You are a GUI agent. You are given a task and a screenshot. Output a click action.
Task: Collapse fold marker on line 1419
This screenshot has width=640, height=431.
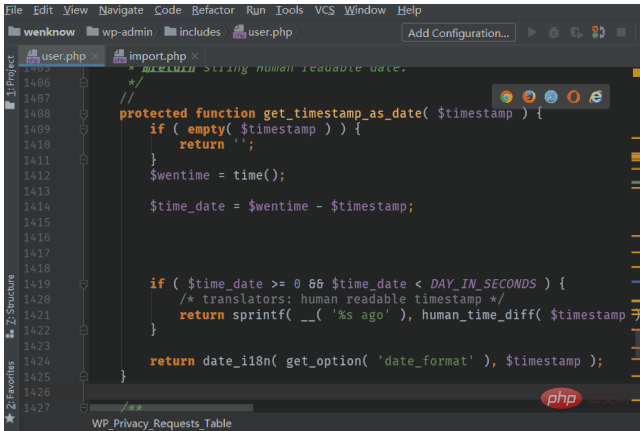tap(84, 284)
